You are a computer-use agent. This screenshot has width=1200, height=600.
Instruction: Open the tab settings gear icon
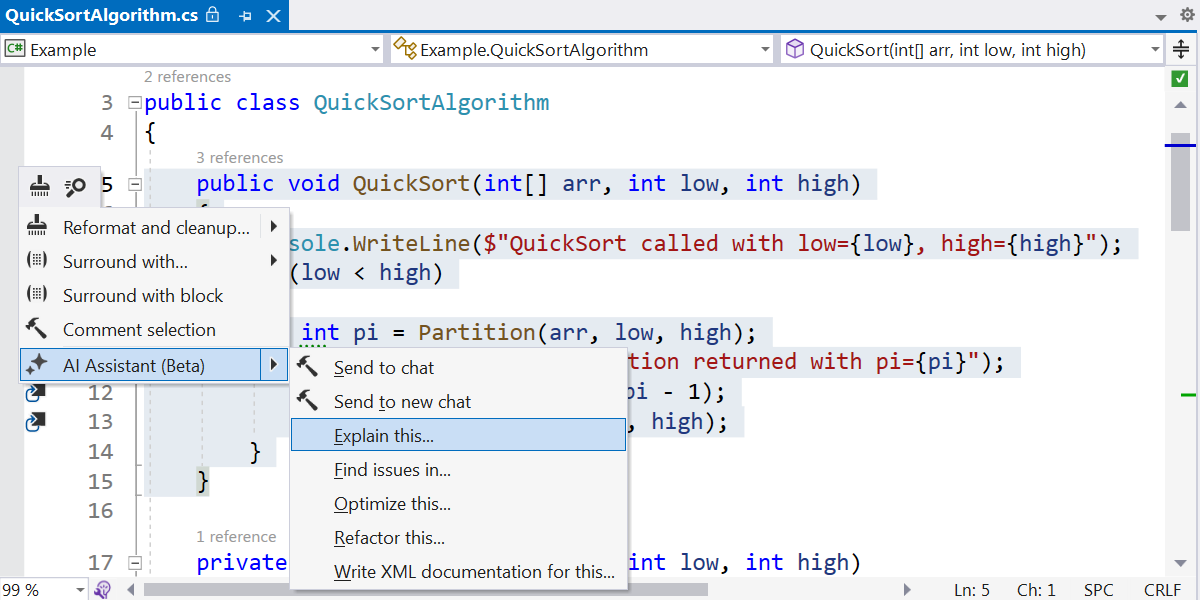pos(1188,15)
